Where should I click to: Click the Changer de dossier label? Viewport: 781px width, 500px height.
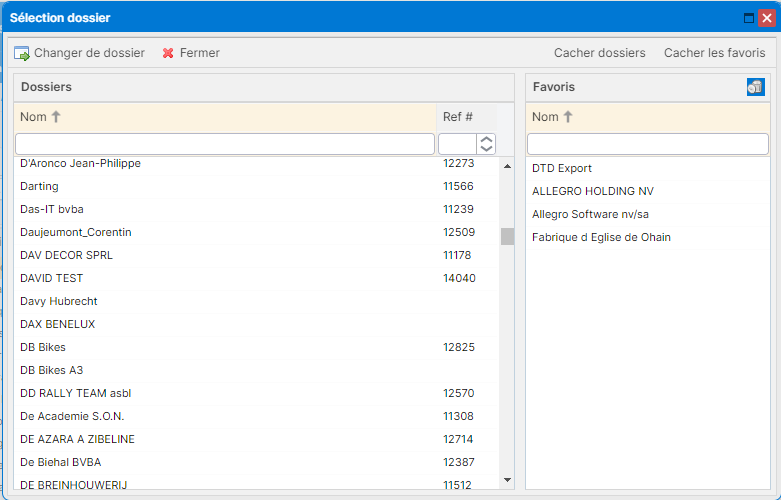[x=89, y=53]
